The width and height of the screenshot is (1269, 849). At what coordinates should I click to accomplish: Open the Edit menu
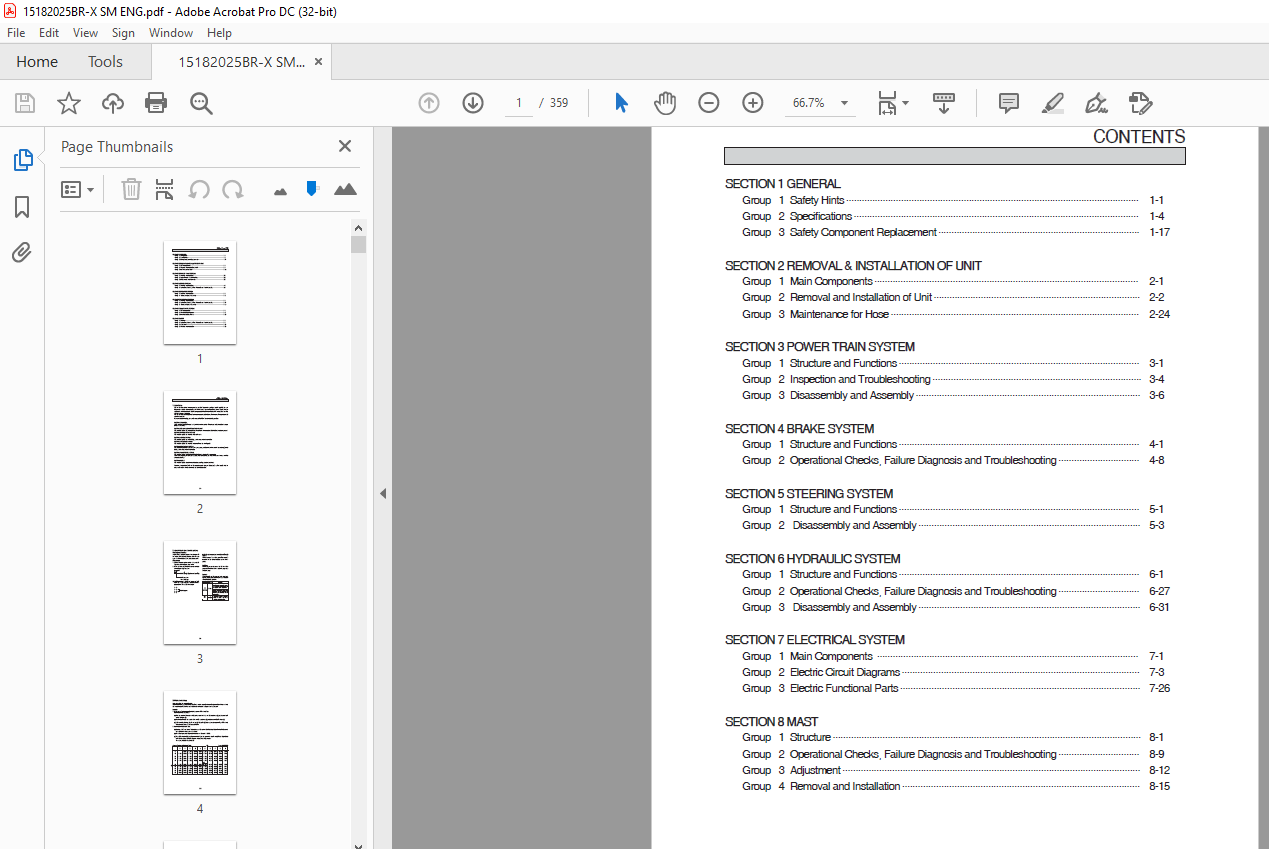(49, 33)
